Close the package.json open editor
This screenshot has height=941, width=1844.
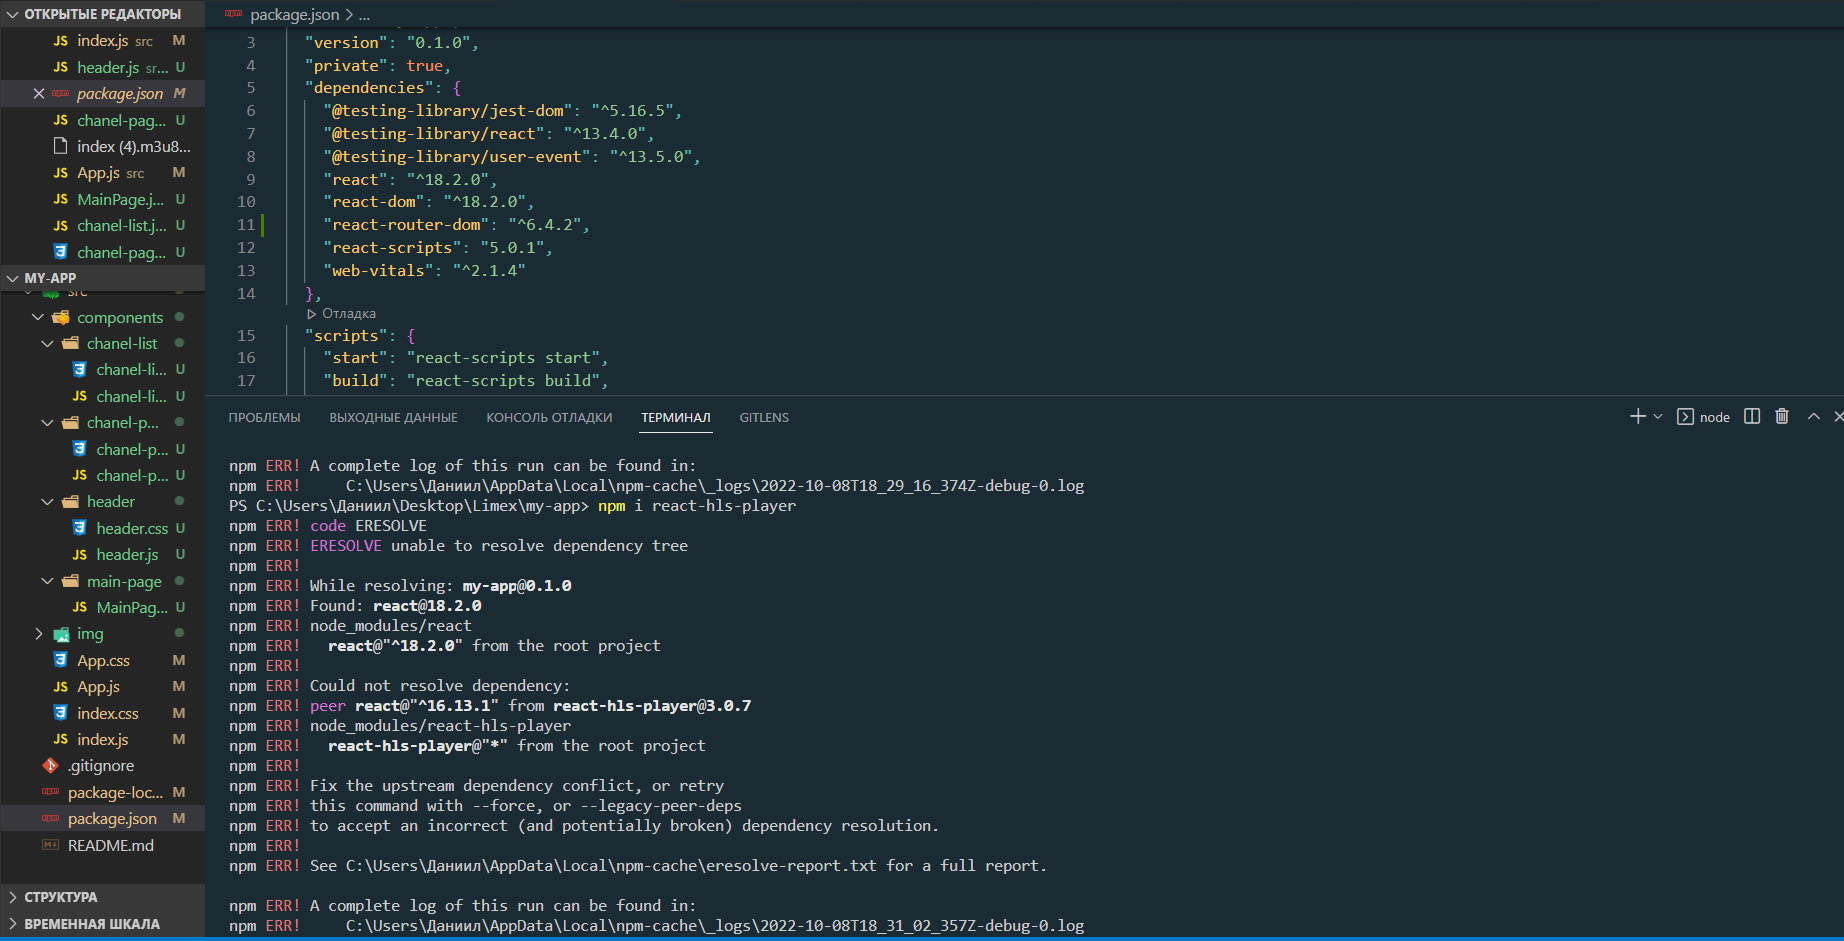[39, 94]
